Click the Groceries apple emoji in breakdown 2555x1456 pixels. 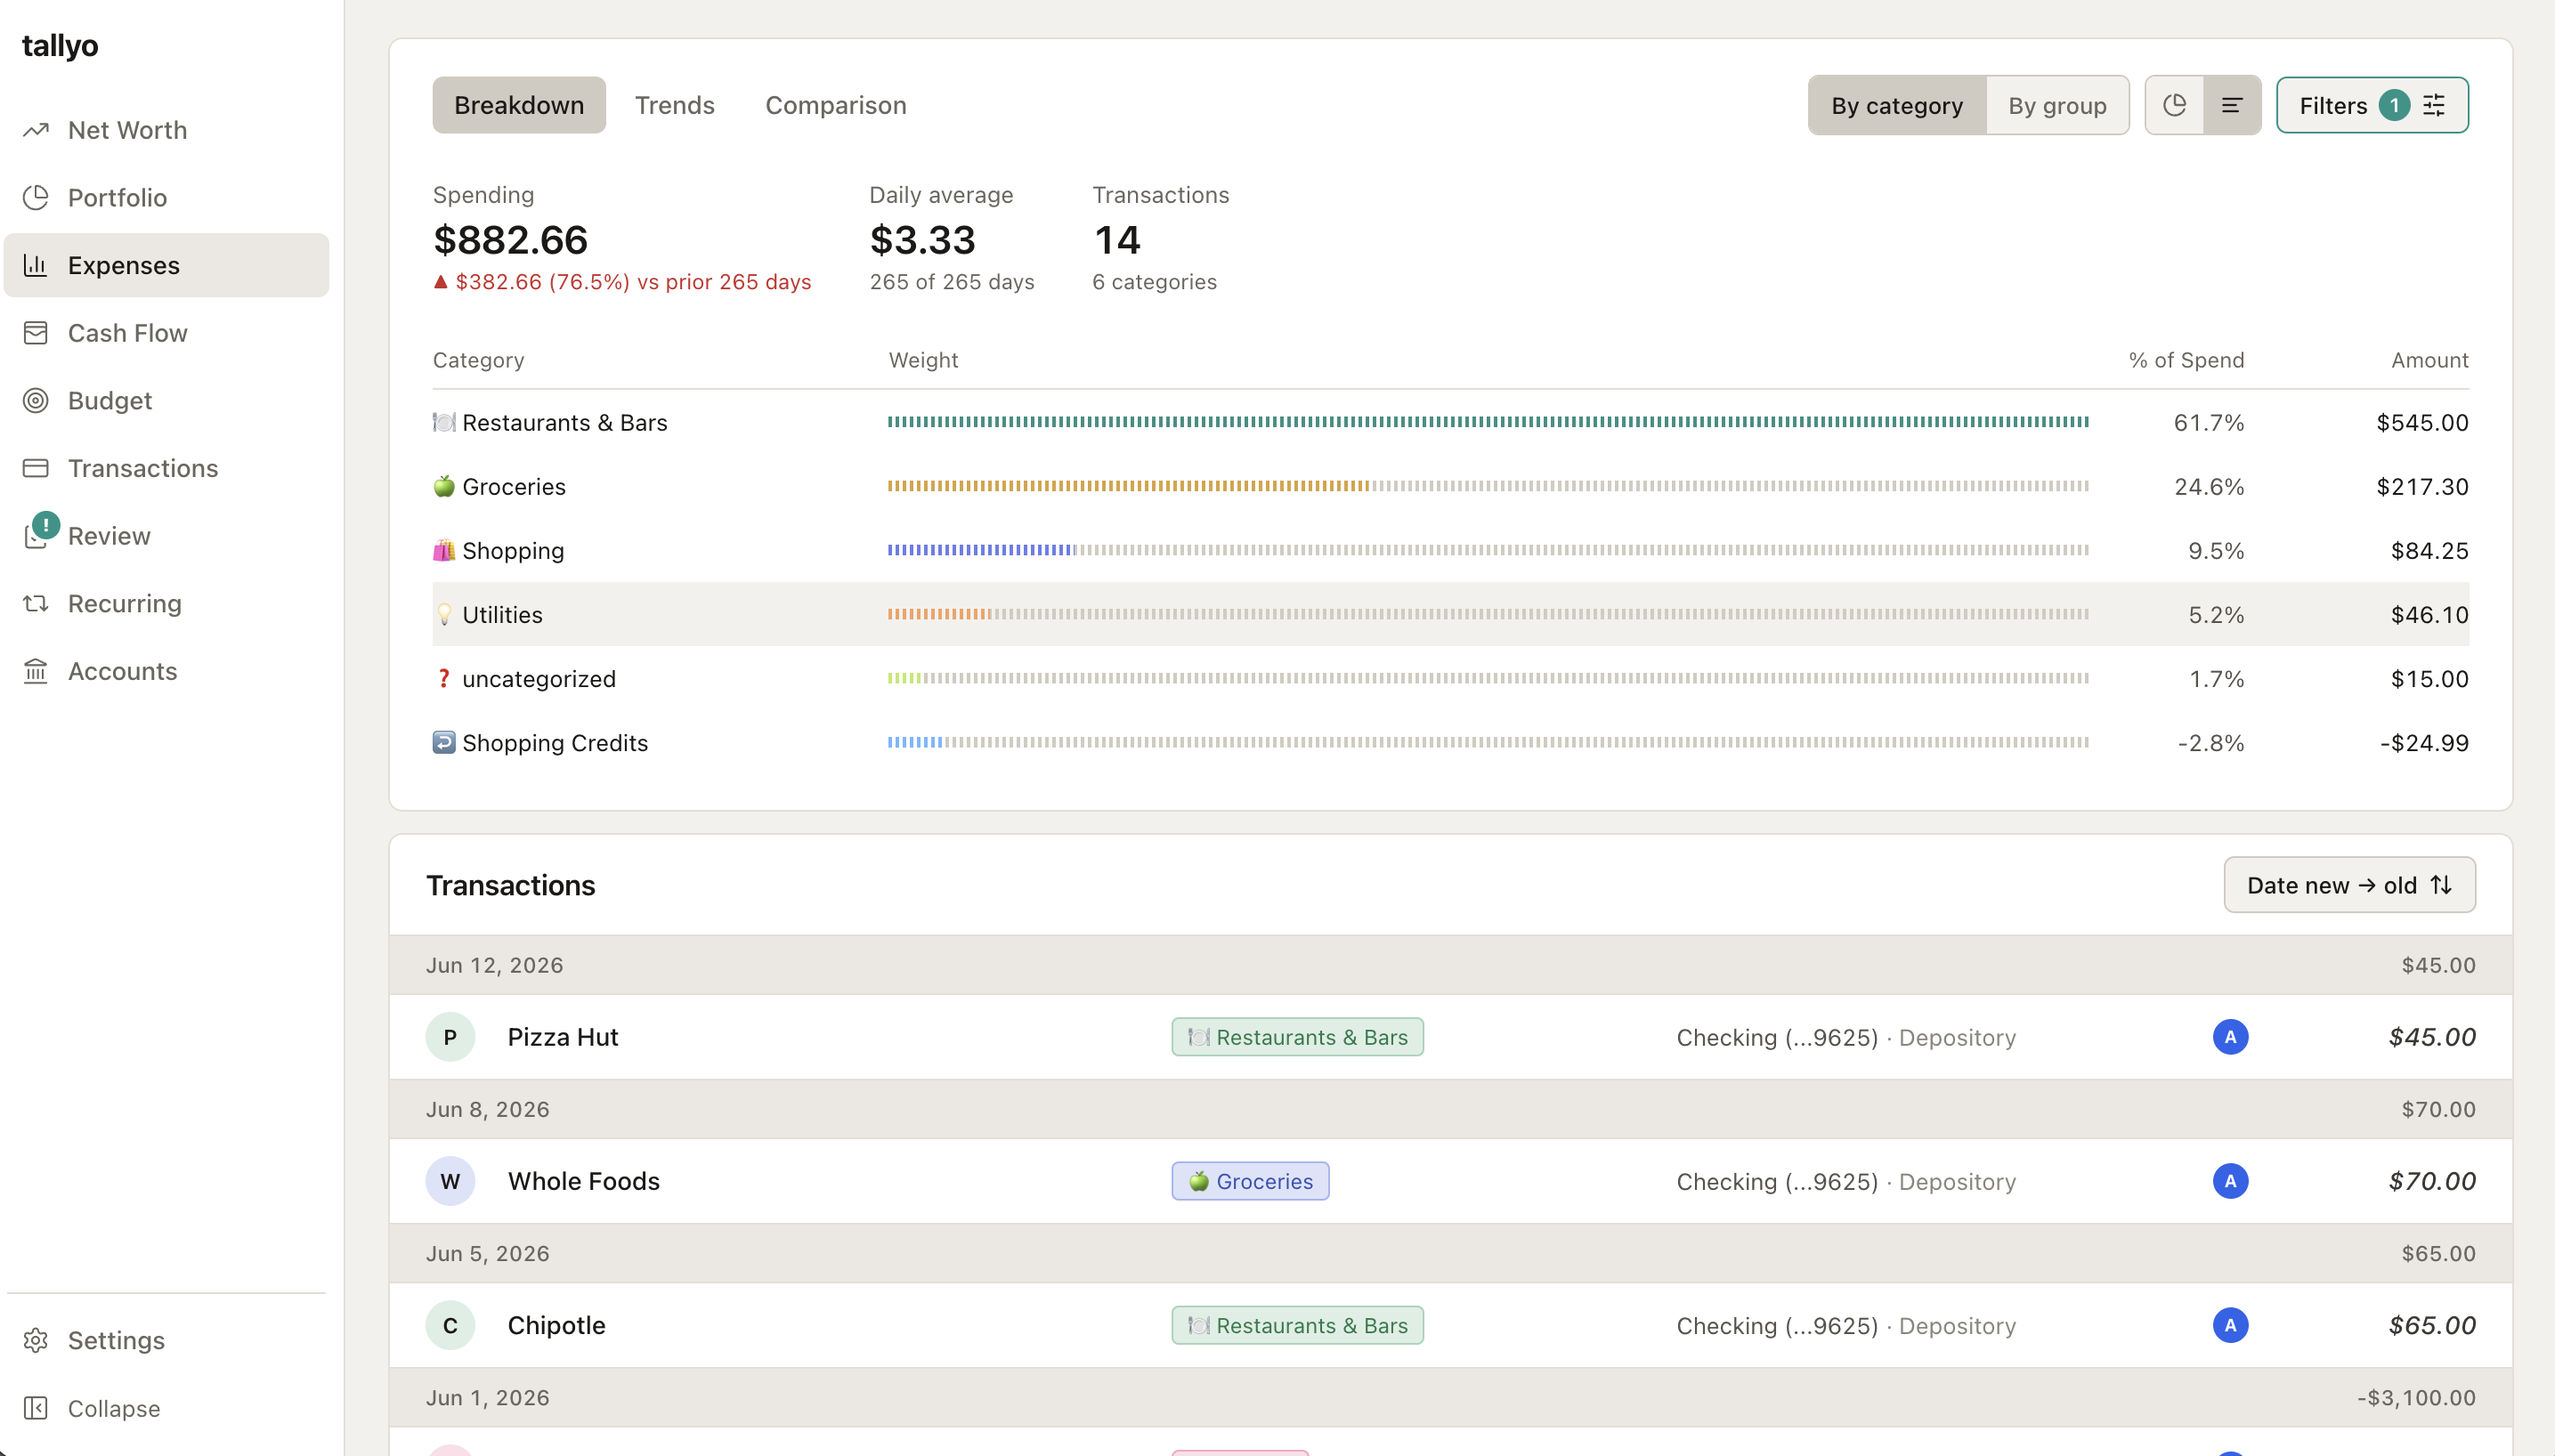tap(444, 486)
